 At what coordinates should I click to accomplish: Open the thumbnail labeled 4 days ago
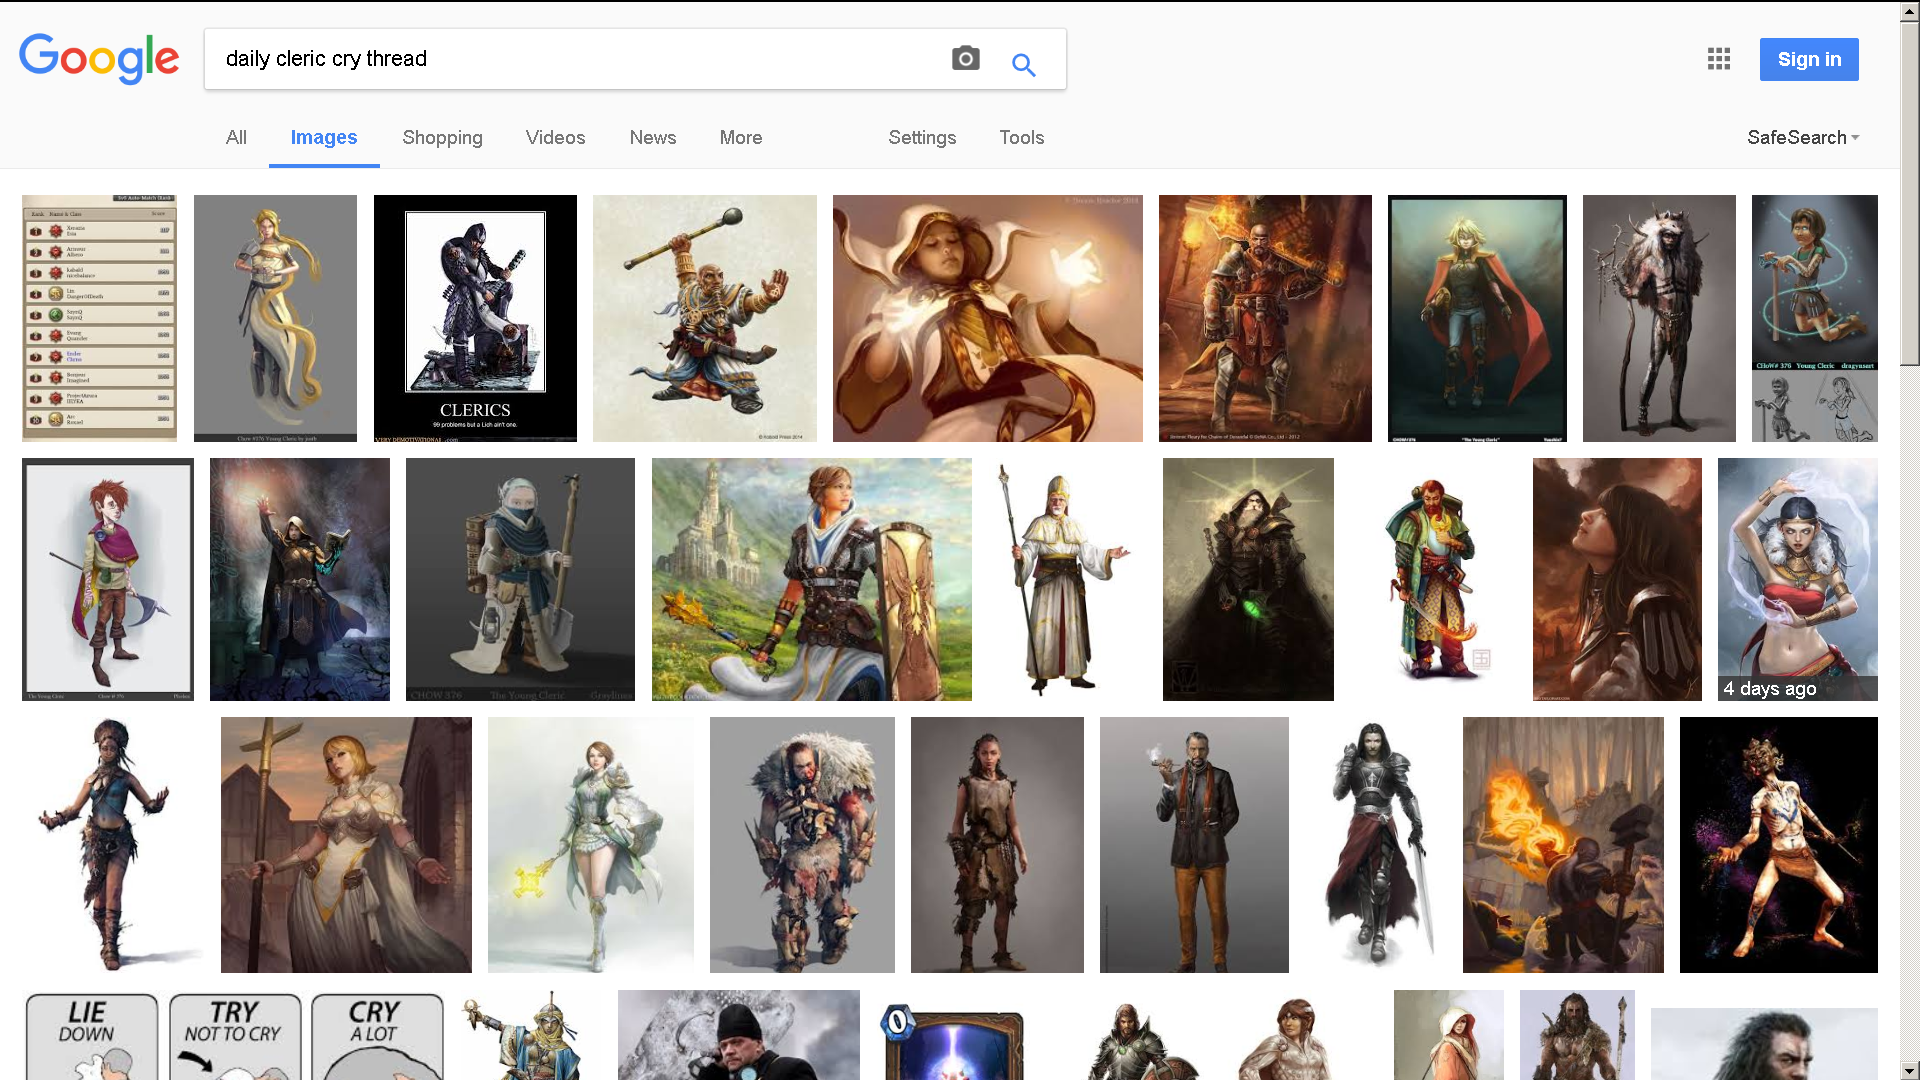[1797, 579]
